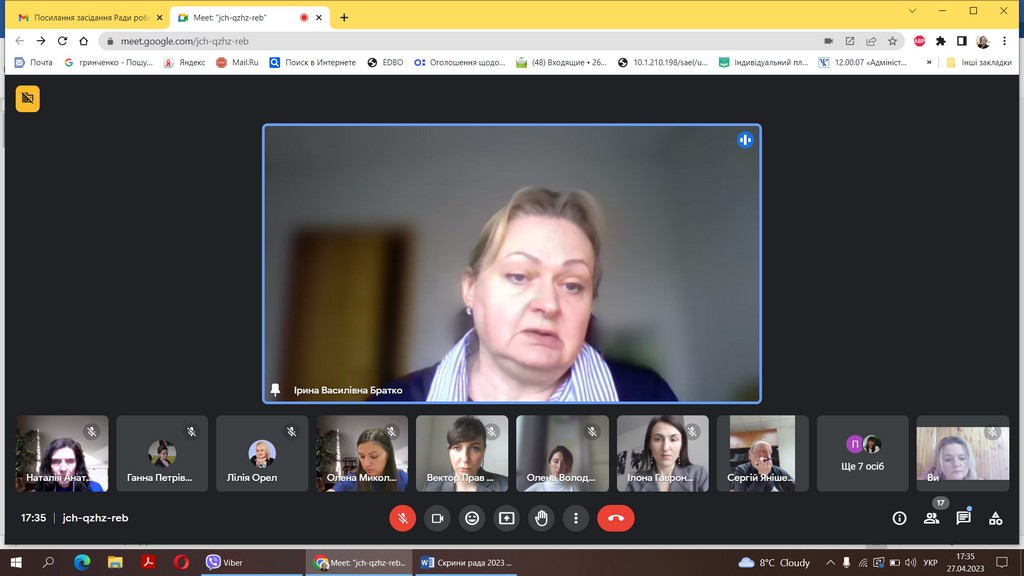The image size is (1024, 576).
Task: Open the 'Ще 7 осіб' participants tile
Action: 863,453
